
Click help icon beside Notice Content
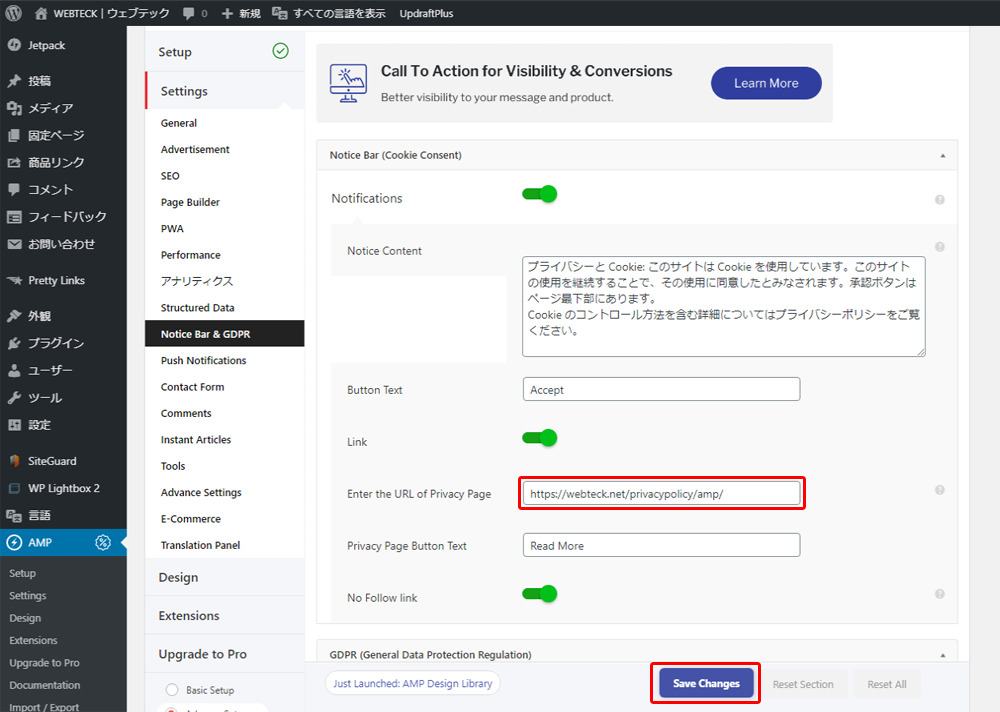pos(939,247)
